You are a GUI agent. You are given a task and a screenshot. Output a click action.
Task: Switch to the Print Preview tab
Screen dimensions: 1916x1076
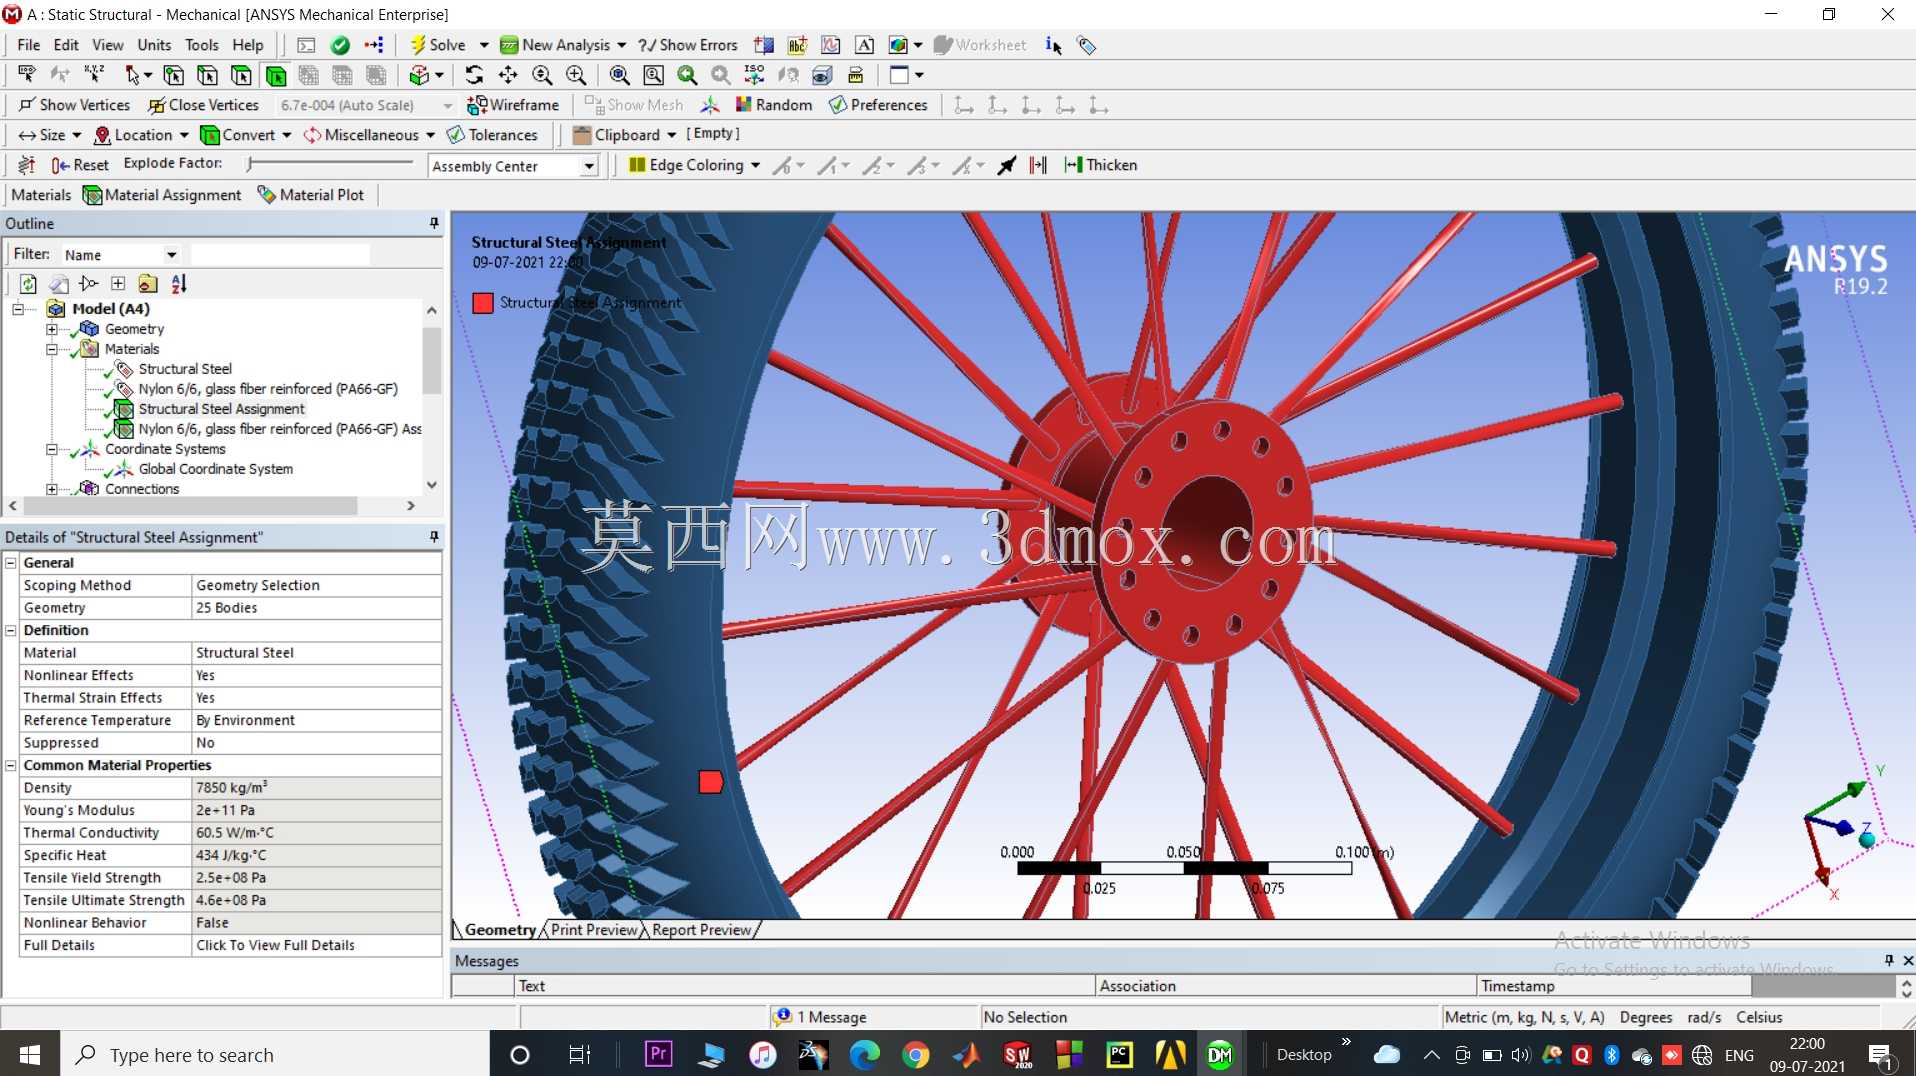tap(594, 930)
